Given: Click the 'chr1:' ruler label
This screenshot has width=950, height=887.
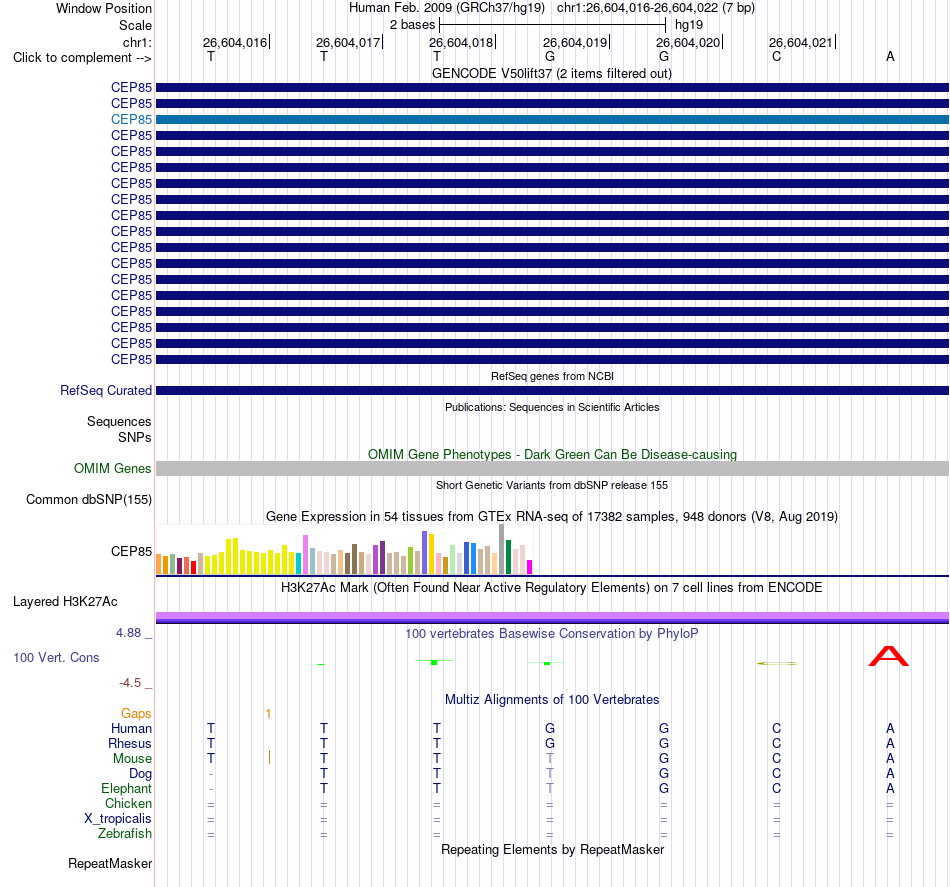Looking at the screenshot, I should [137, 42].
